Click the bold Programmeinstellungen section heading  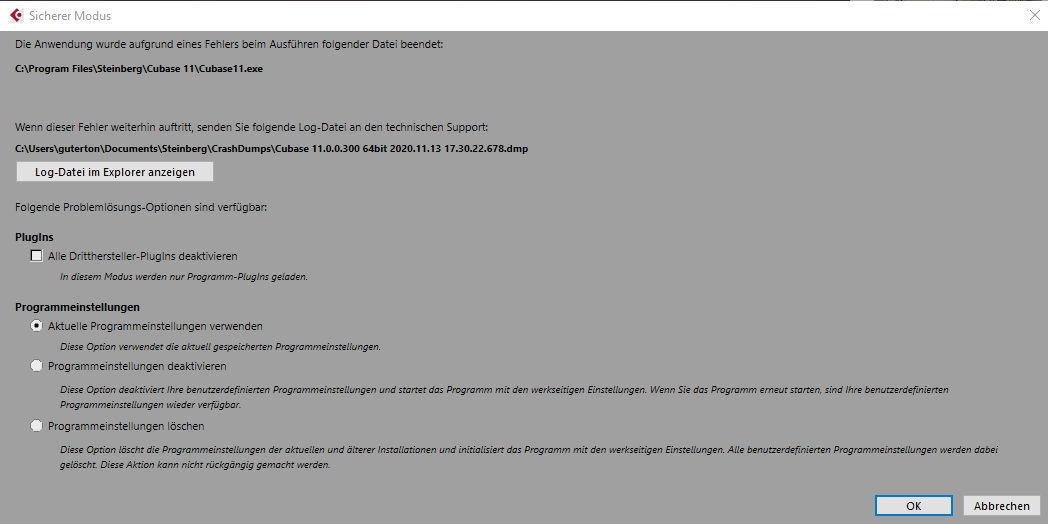77,307
